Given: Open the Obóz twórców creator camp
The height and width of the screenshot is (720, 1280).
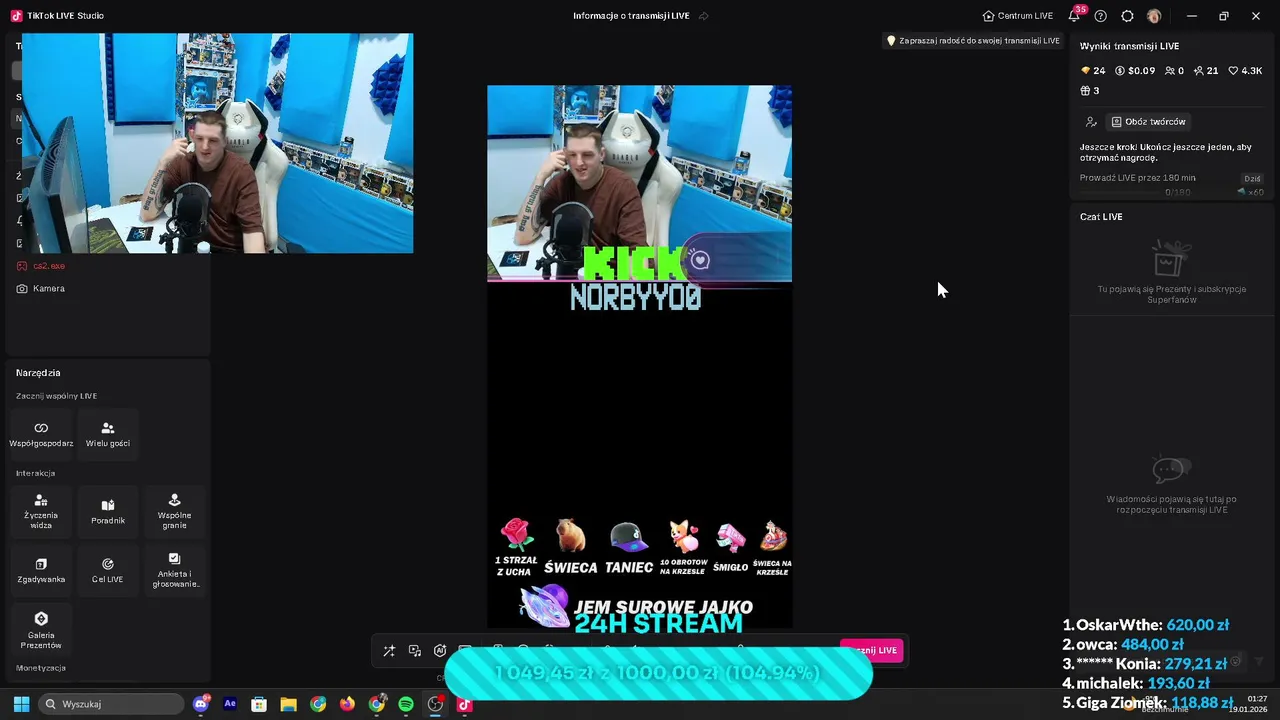Looking at the screenshot, I should click(x=1148, y=122).
